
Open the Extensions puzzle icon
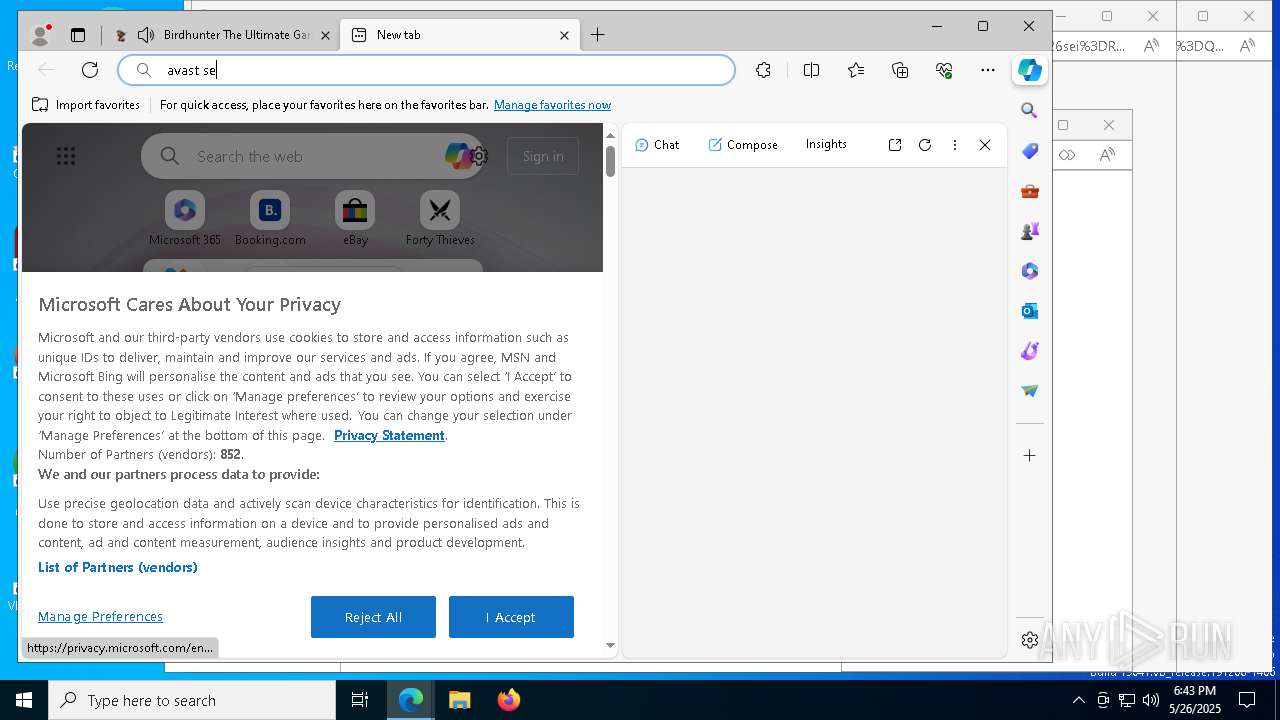pos(763,70)
